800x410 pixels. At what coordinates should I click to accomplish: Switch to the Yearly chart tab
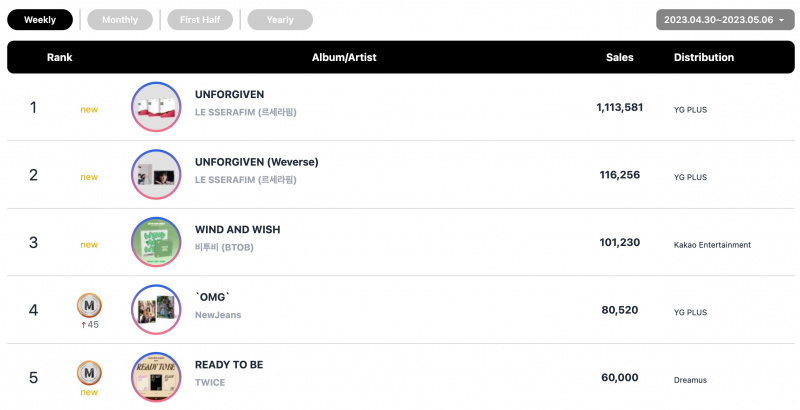click(280, 20)
